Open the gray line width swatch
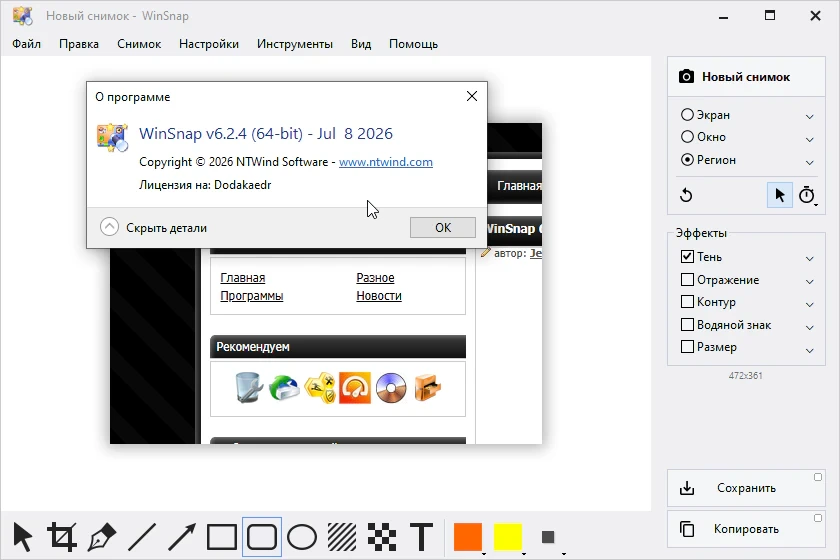Image resolution: width=840 pixels, height=560 pixels. point(548,537)
